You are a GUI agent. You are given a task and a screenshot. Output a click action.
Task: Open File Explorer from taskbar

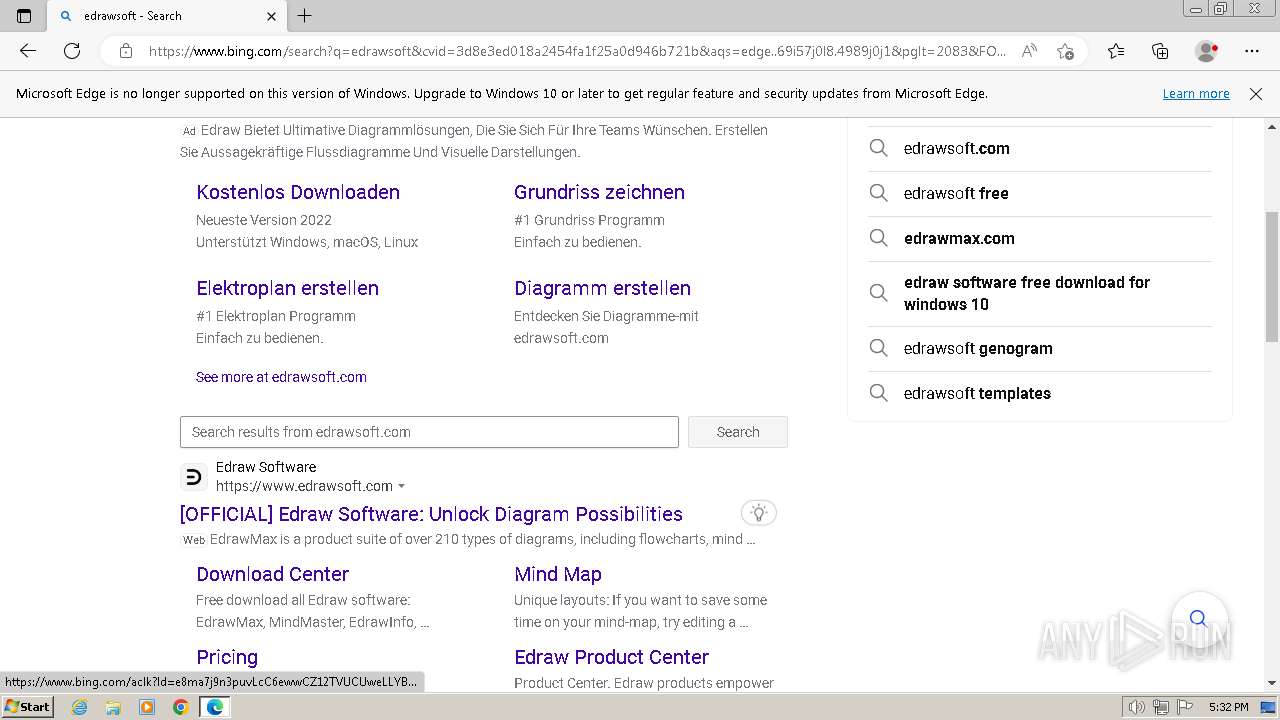pyautogui.click(x=113, y=707)
